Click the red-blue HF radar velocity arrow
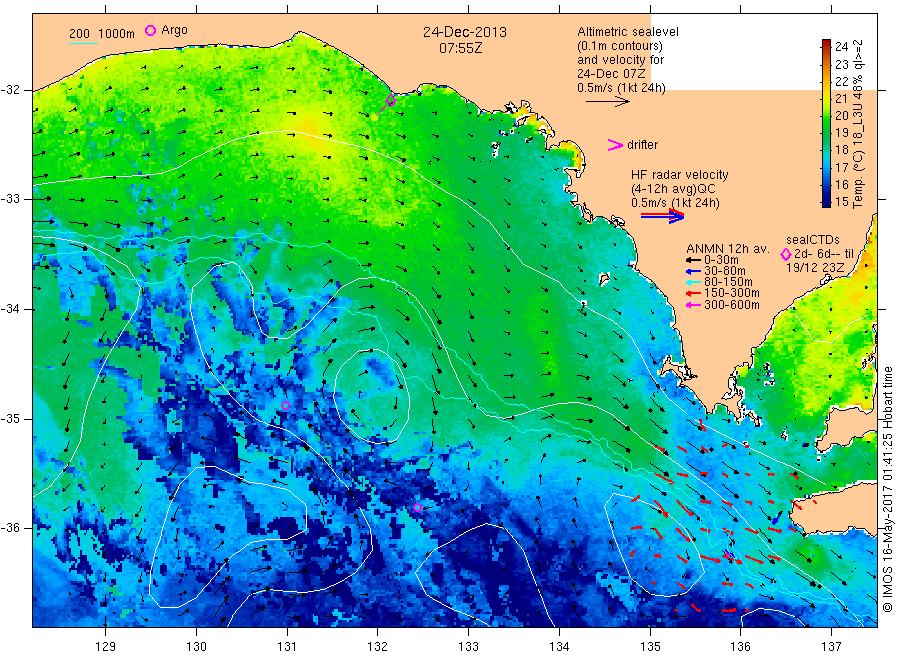The width and height of the screenshot is (900, 660). coord(662,216)
